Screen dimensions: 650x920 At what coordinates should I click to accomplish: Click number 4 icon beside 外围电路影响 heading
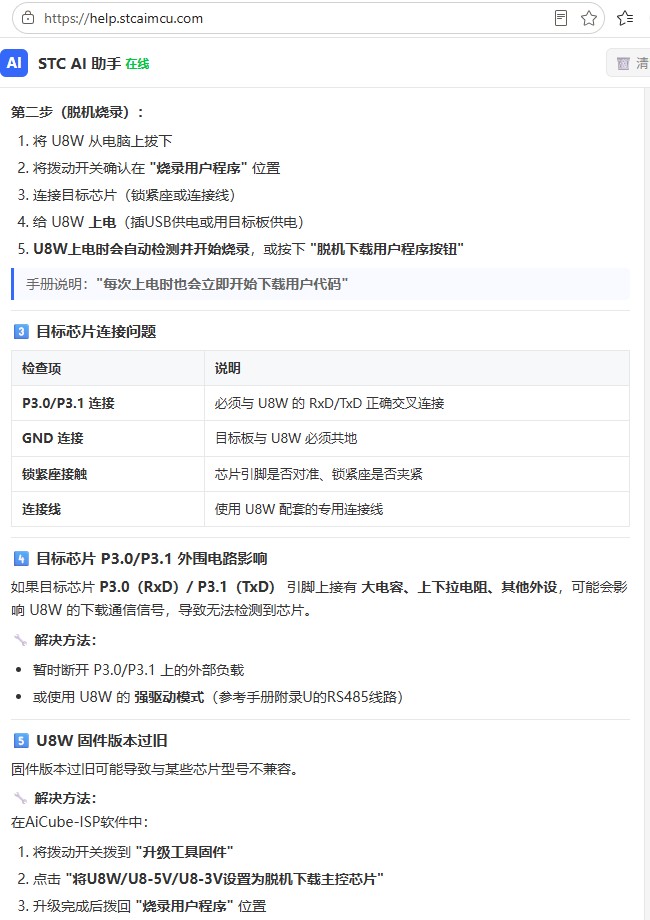pos(21,559)
